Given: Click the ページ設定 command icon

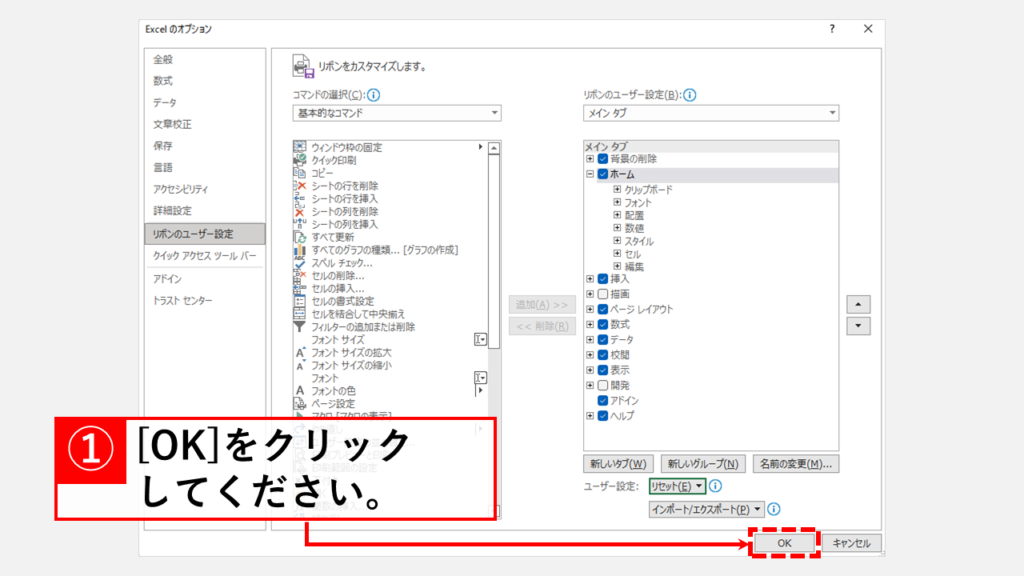Looking at the screenshot, I should (x=300, y=404).
